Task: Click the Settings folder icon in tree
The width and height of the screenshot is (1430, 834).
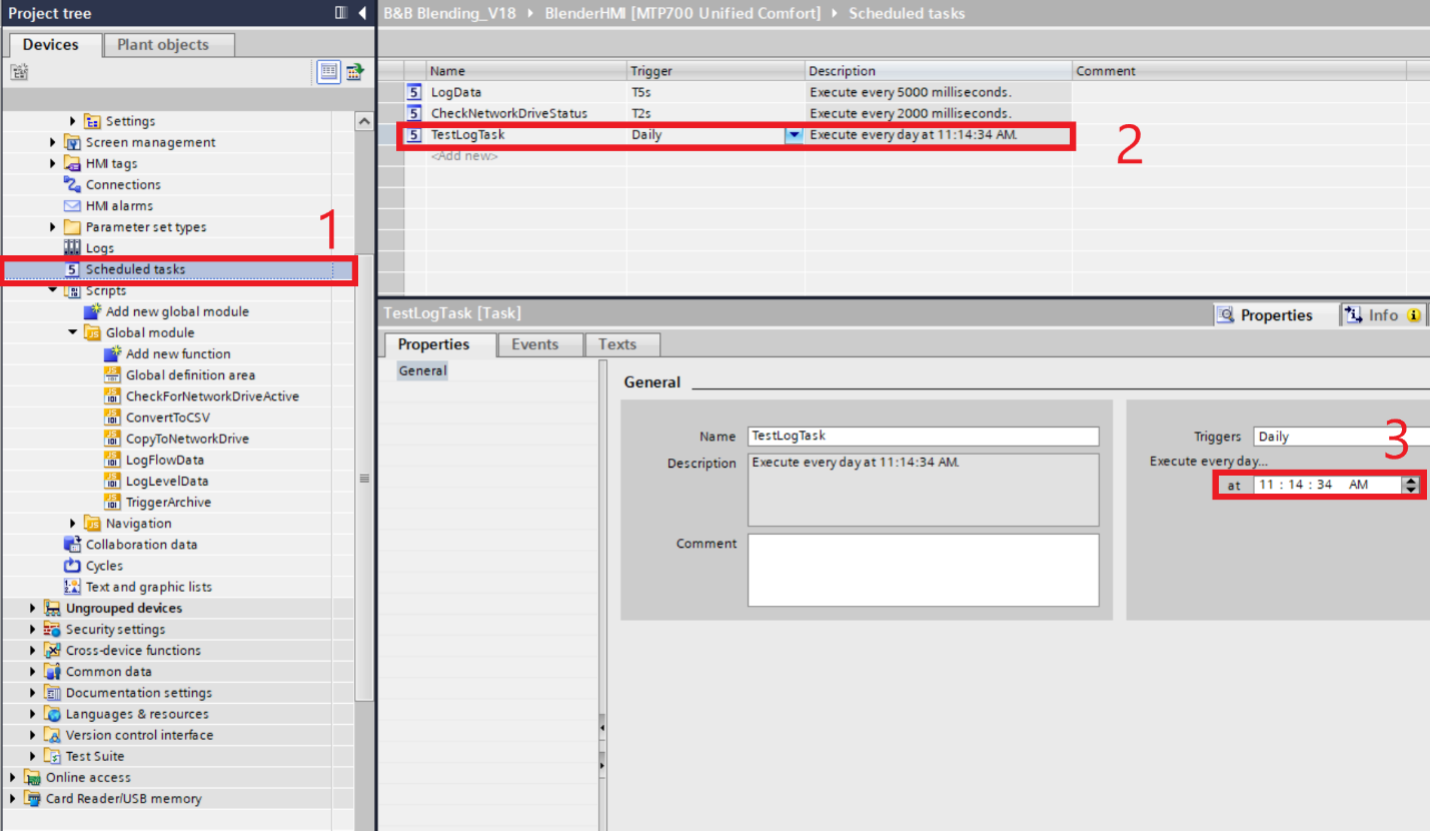Action: [92, 121]
